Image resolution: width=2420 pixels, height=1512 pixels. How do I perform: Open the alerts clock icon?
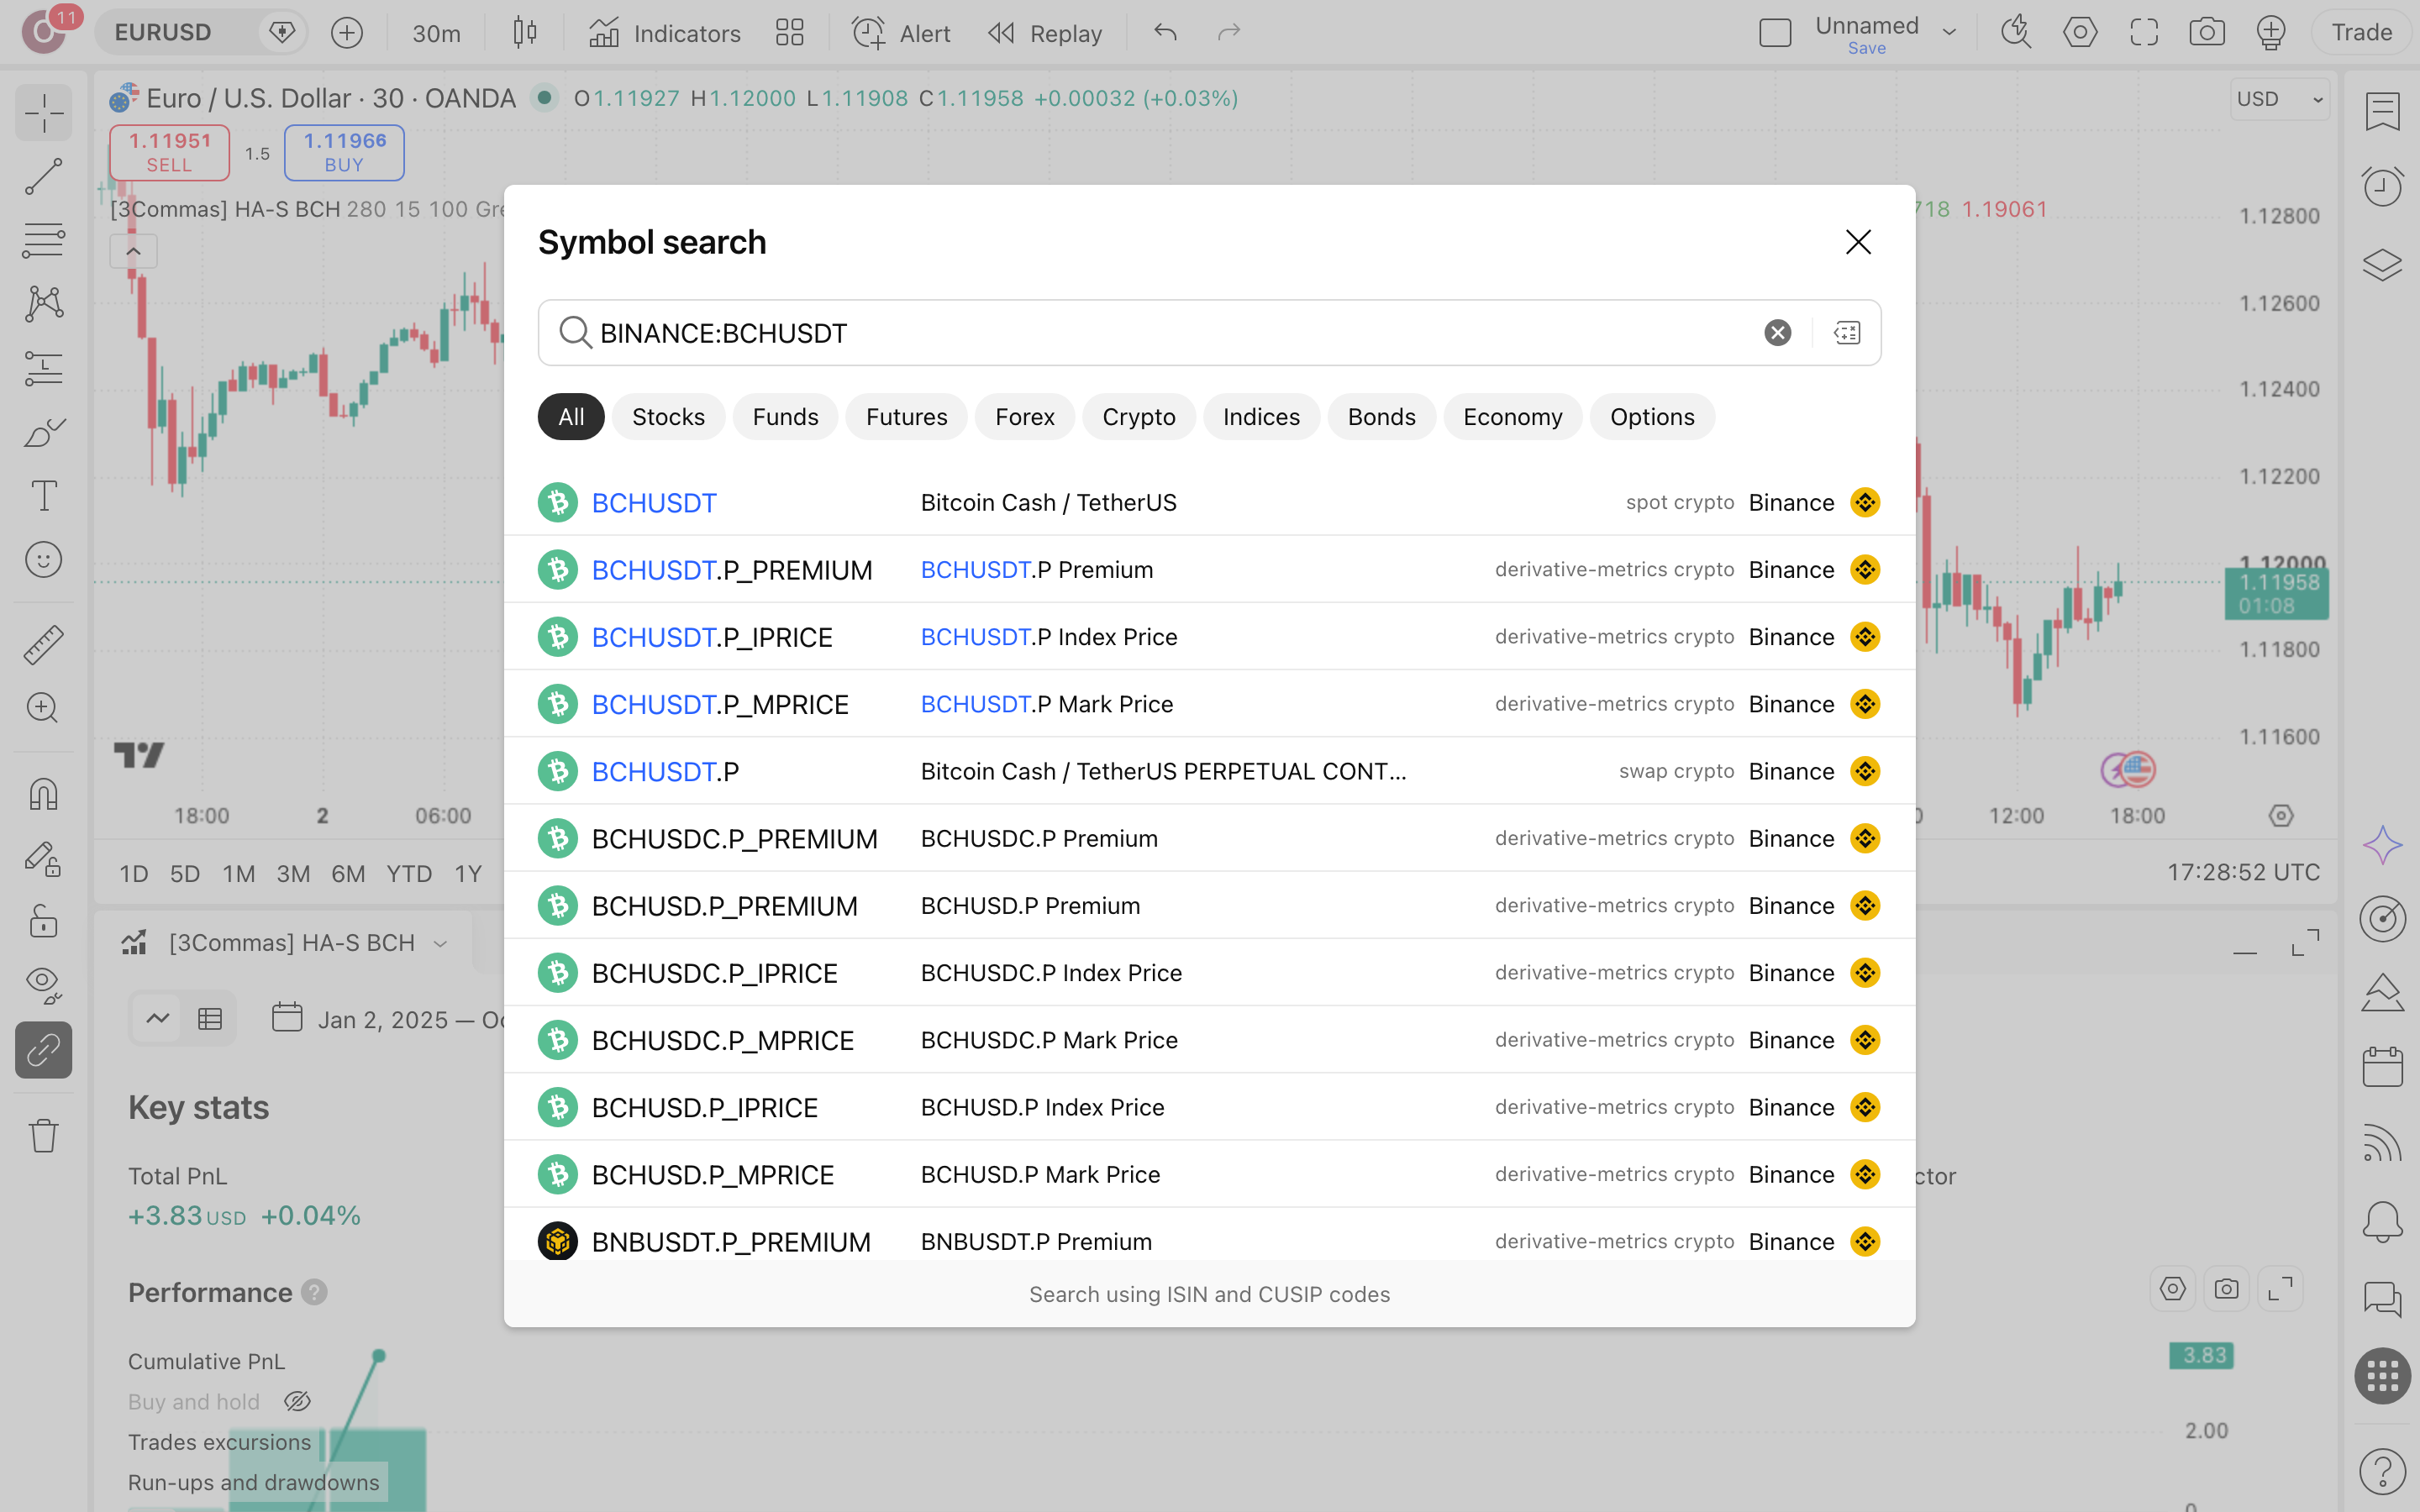pyautogui.click(x=2382, y=186)
